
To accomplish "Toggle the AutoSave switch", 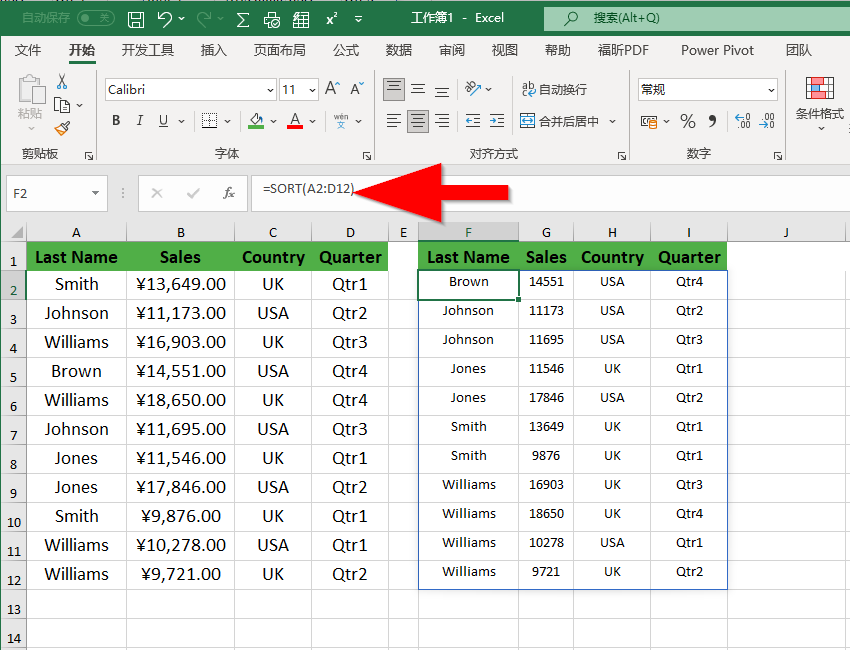I will coord(95,18).
